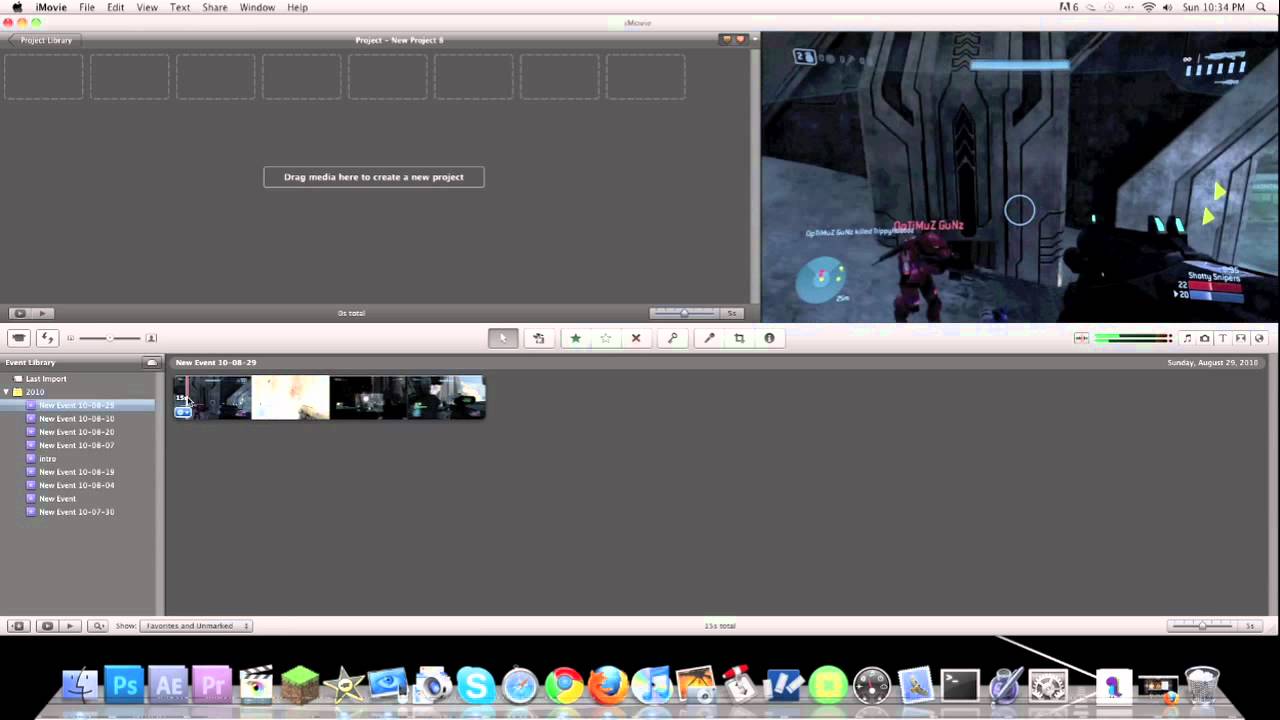Play selected event from beginning

(69, 626)
